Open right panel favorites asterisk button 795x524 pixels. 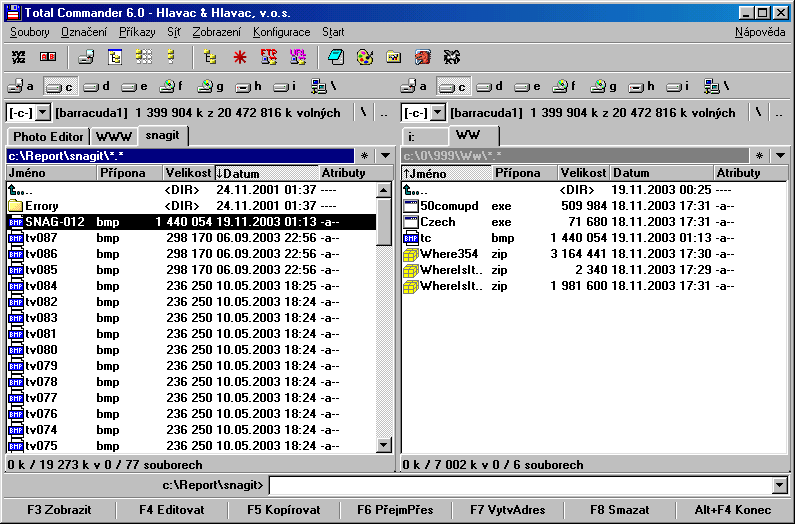[760, 156]
